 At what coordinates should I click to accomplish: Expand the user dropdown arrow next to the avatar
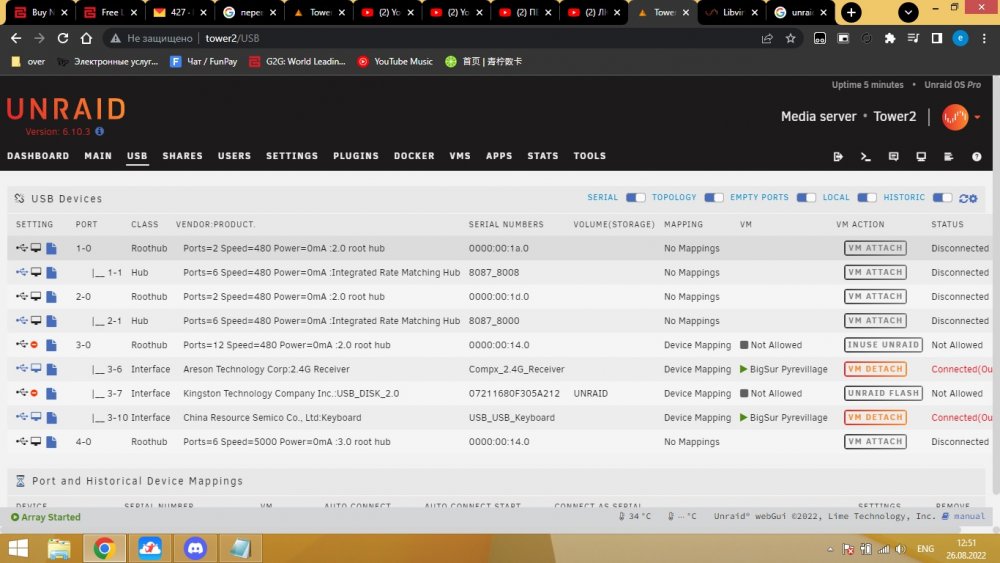(x=977, y=117)
